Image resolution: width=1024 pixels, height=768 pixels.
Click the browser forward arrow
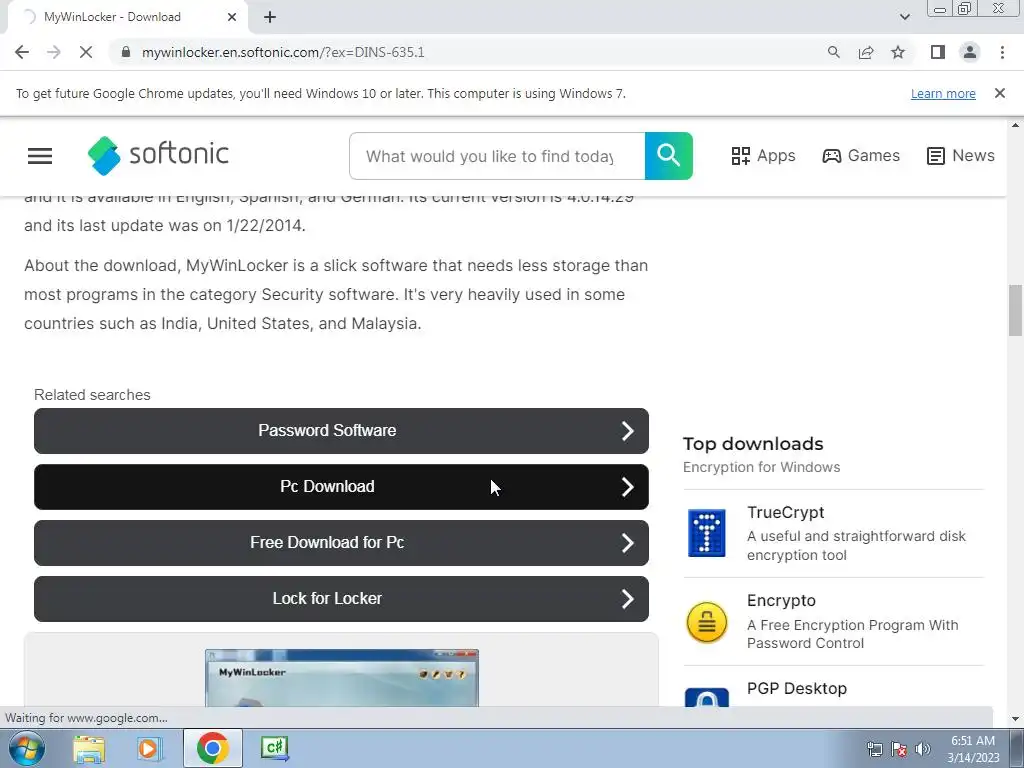(54, 52)
